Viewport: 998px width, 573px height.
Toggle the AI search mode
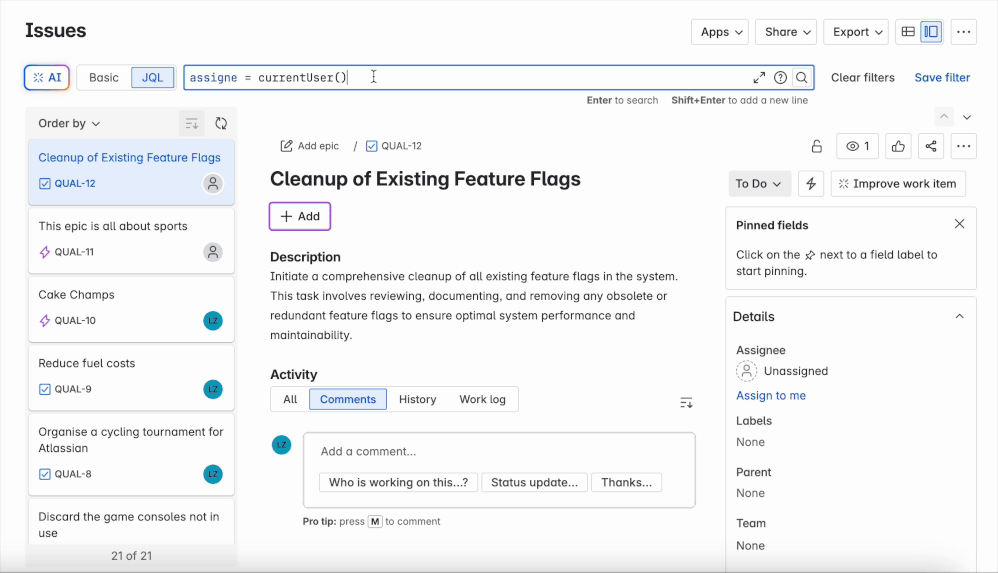pyautogui.click(x=47, y=77)
